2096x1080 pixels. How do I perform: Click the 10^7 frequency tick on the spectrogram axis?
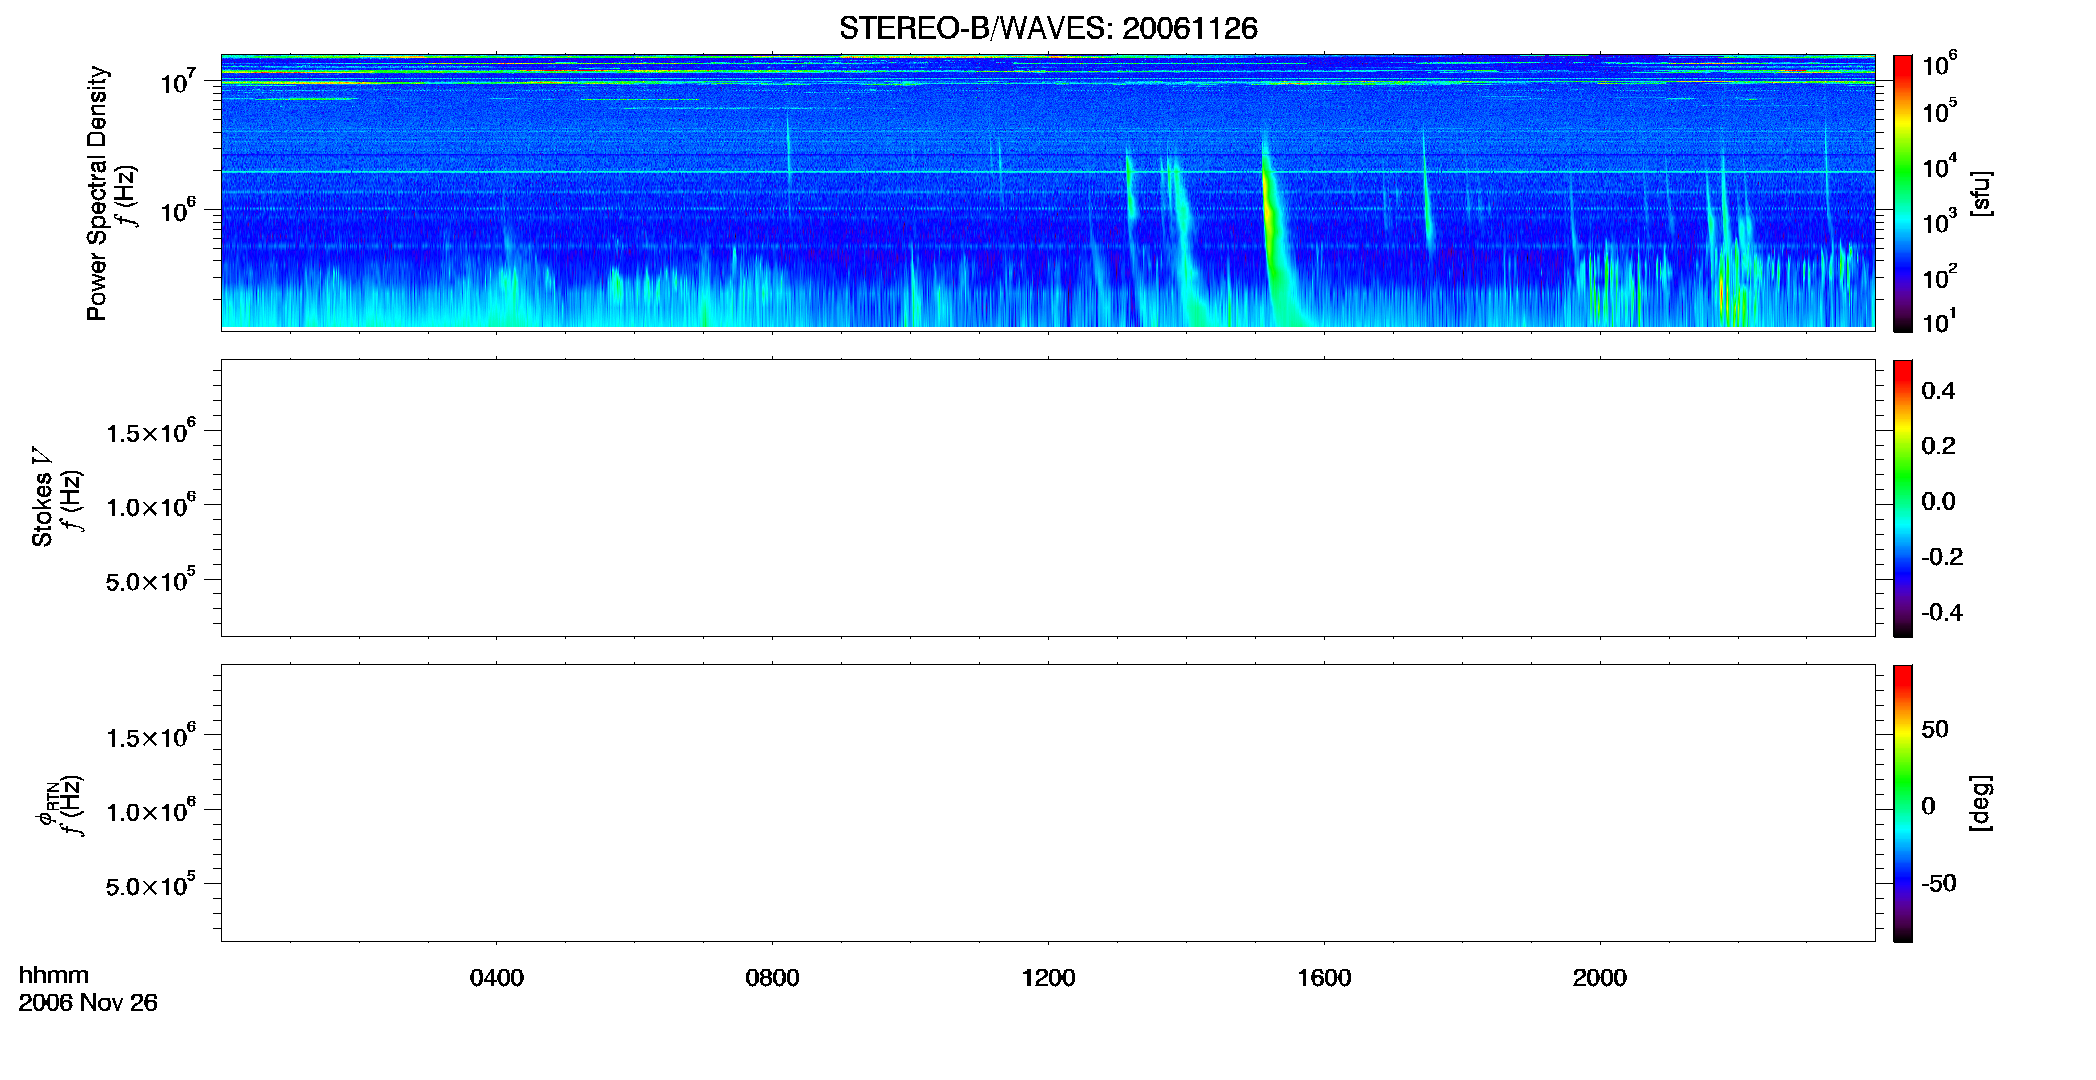point(178,82)
